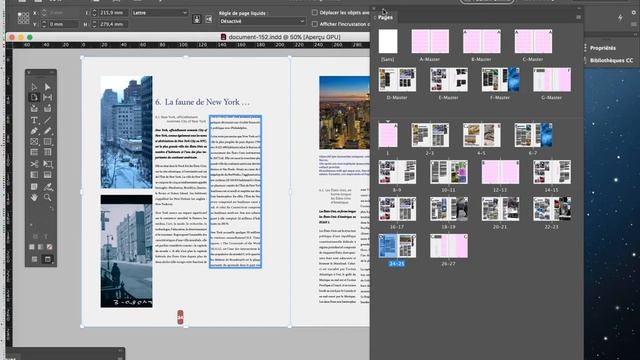Image resolution: width=640 pixels, height=360 pixels.
Task: Select spread 18-19 thumbnail
Action: 449,209
